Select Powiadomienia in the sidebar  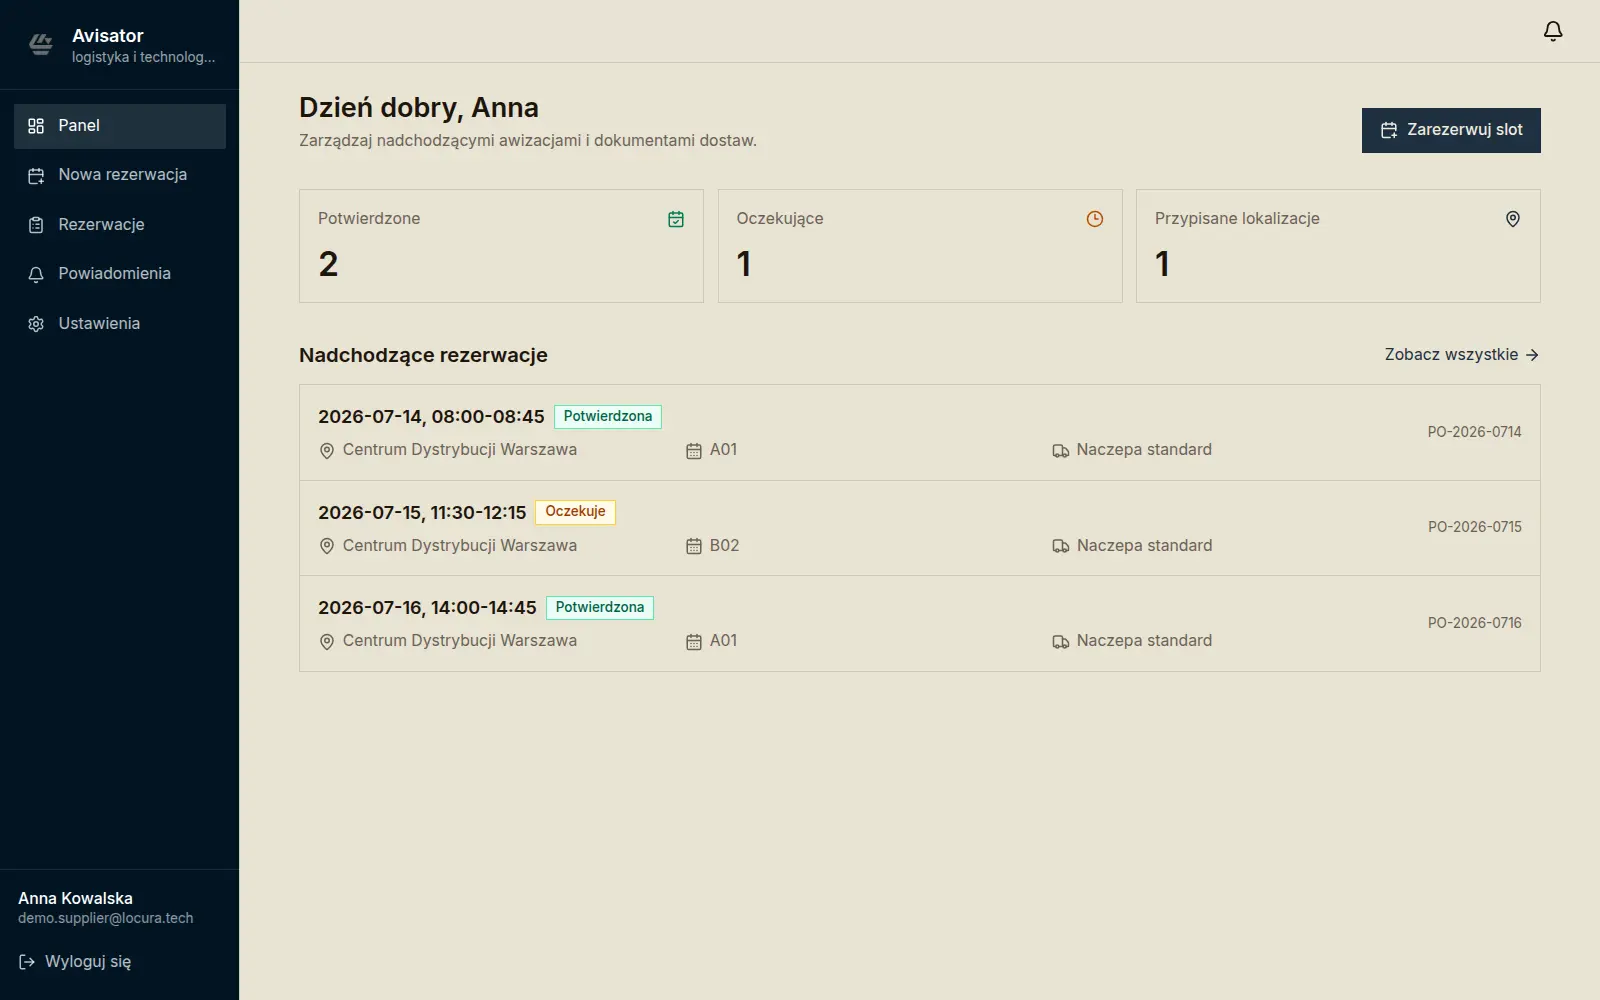pos(120,274)
